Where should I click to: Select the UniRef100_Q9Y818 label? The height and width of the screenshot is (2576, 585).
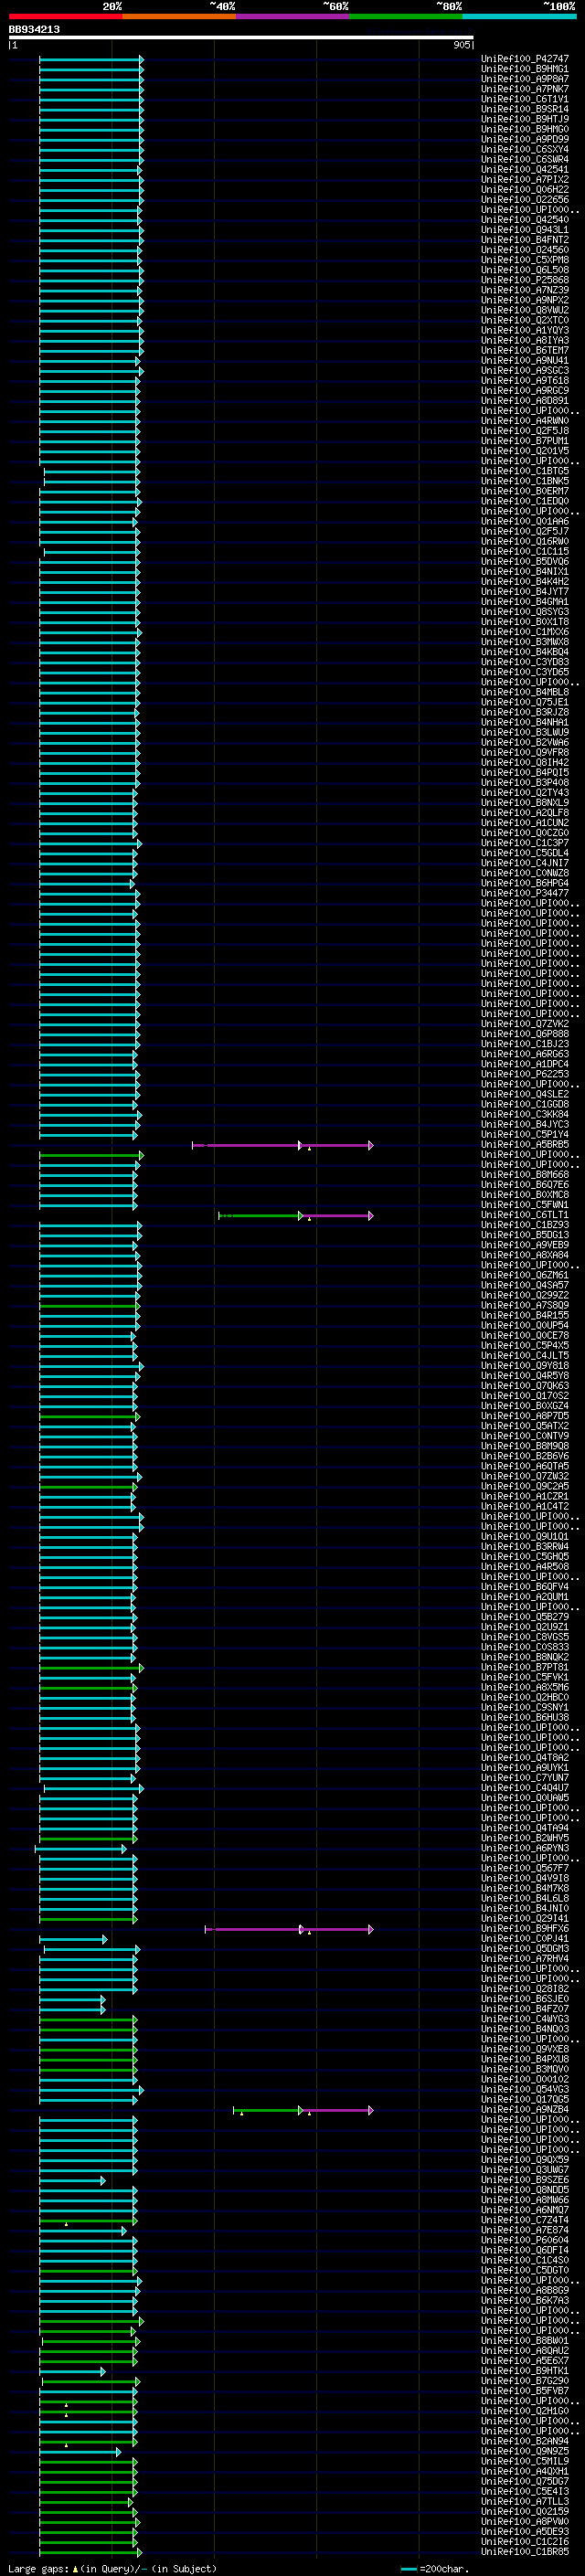(x=525, y=1366)
